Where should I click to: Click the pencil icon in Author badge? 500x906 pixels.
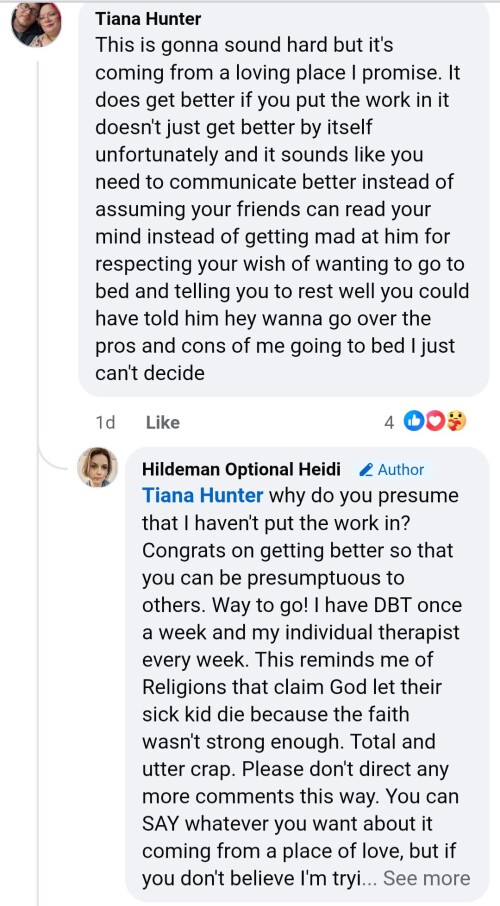point(365,470)
